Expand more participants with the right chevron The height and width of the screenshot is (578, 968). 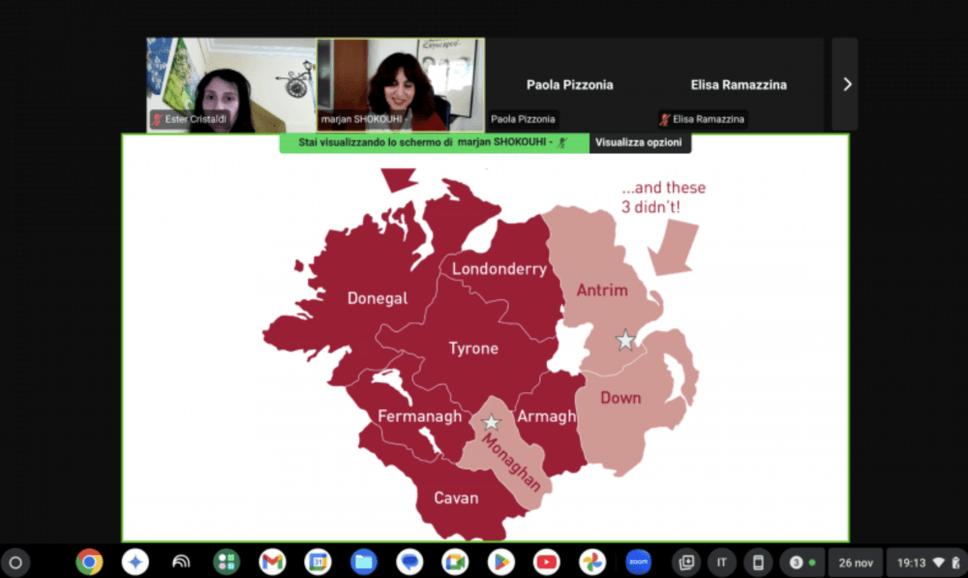tap(846, 84)
